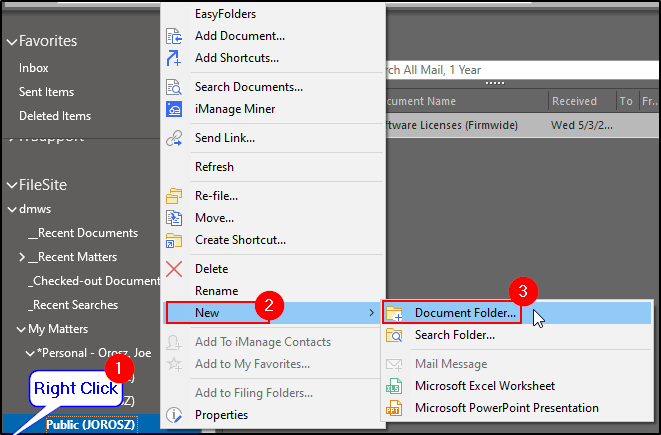Click the Add Shortcuts arrow icon
The width and height of the screenshot is (661, 435).
174,58
